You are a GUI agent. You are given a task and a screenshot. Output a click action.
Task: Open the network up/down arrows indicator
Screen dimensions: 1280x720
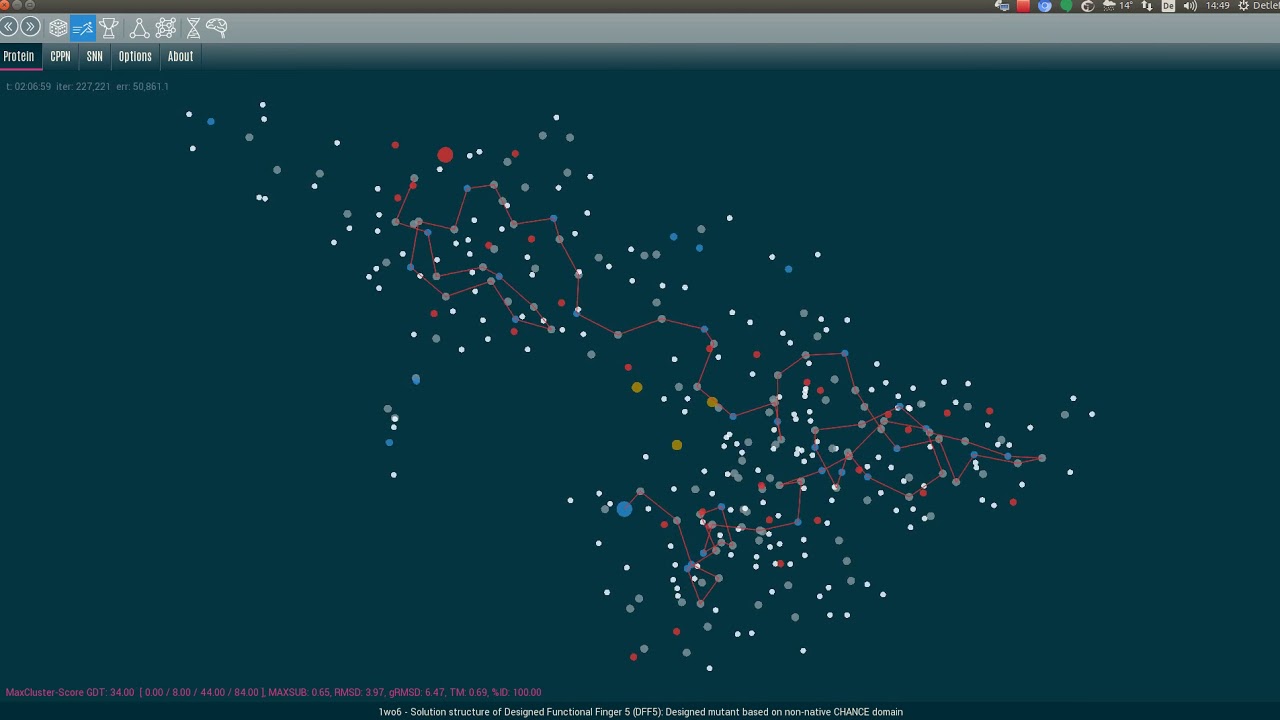coord(1147,6)
